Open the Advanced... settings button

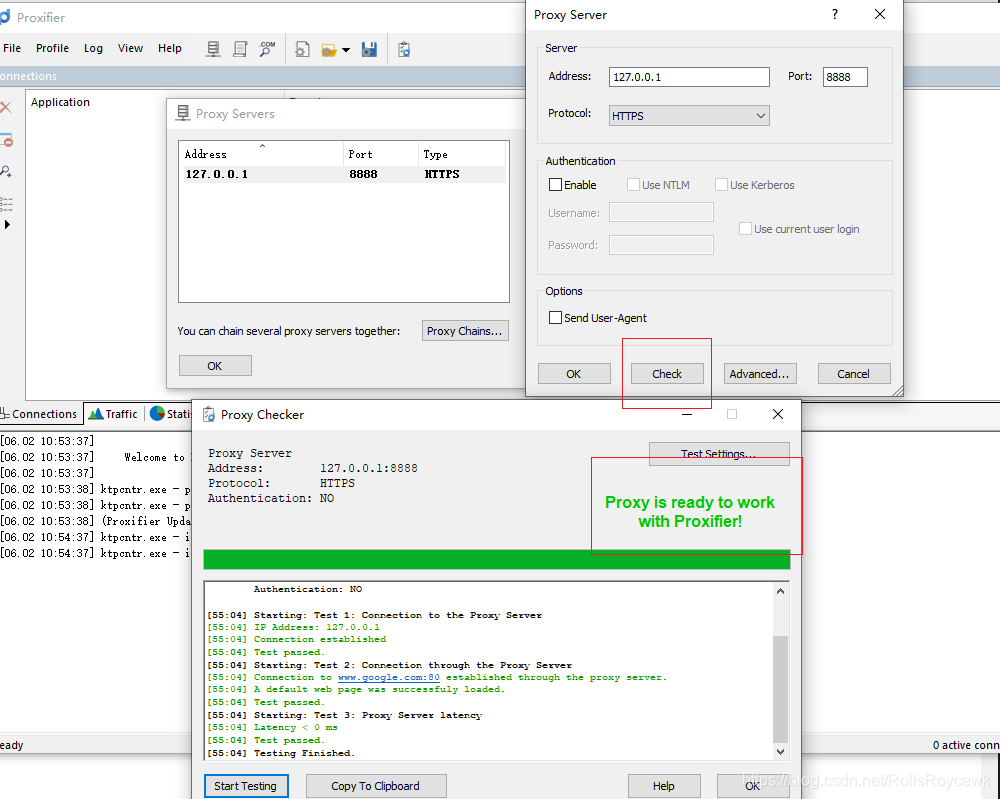pos(759,374)
